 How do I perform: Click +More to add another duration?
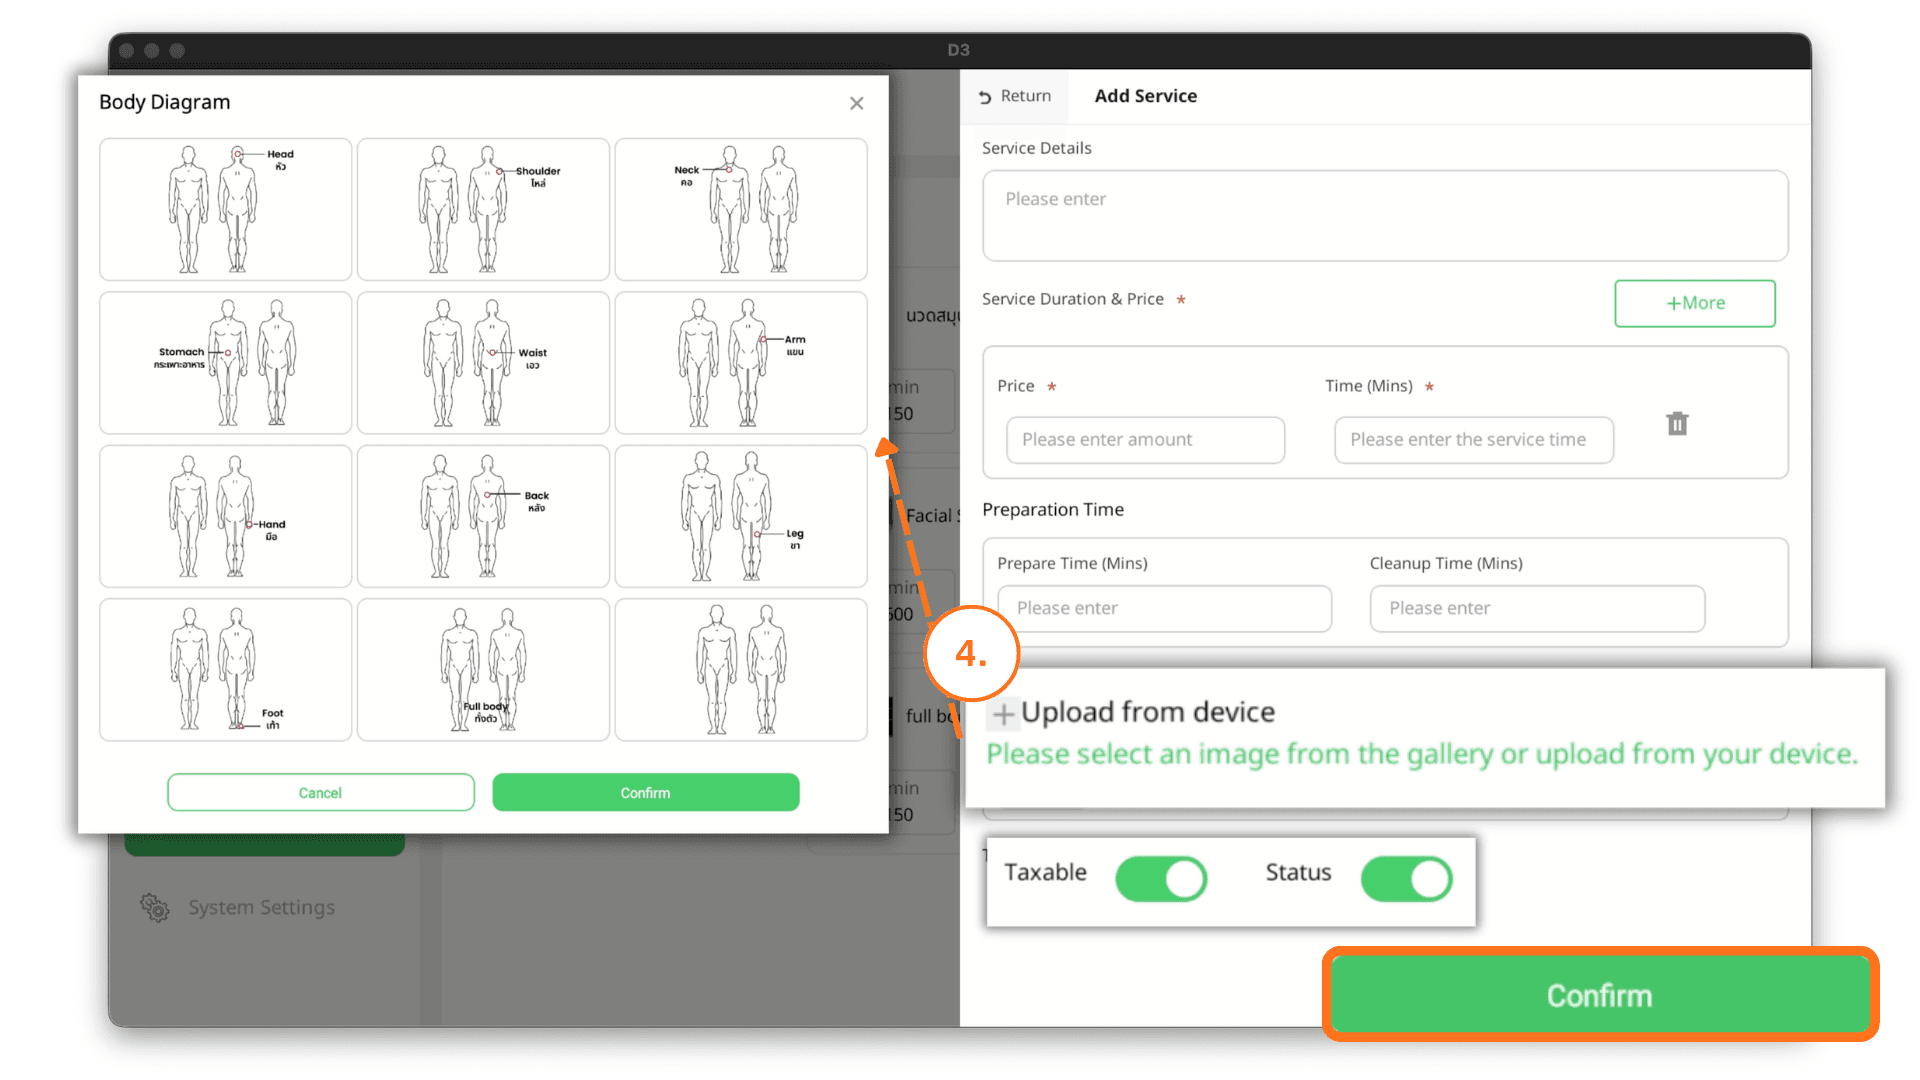1694,303
